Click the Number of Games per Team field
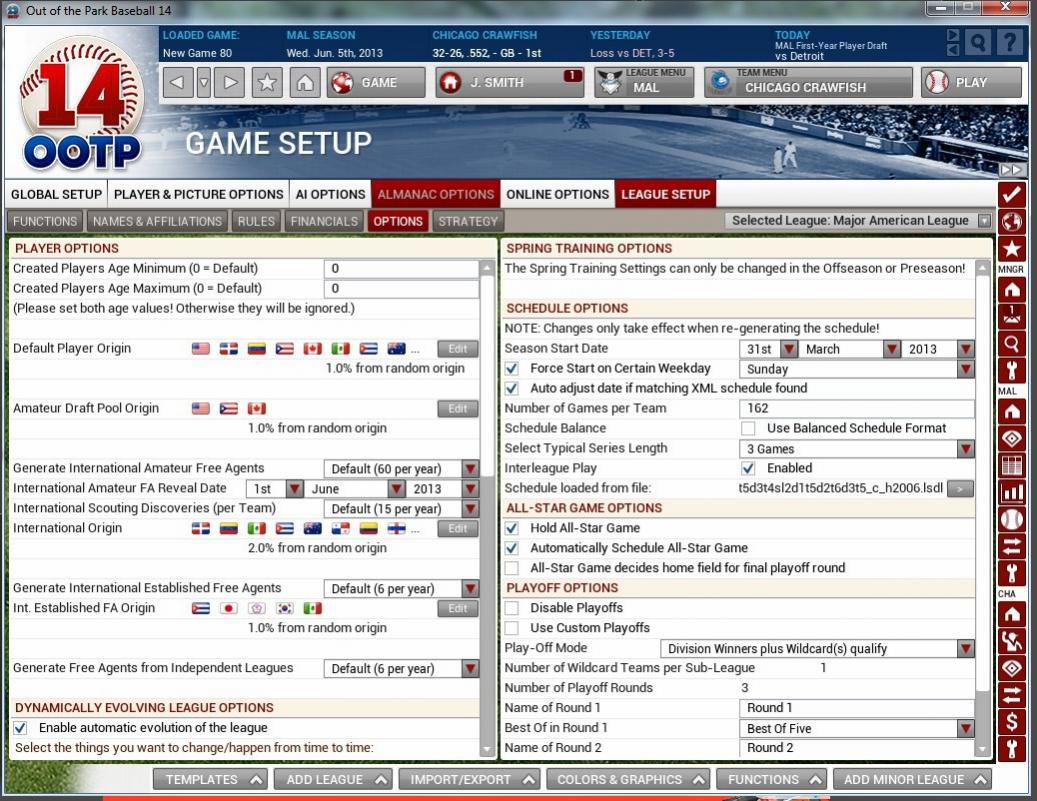Image resolution: width=1037 pixels, height=801 pixels. click(x=856, y=408)
